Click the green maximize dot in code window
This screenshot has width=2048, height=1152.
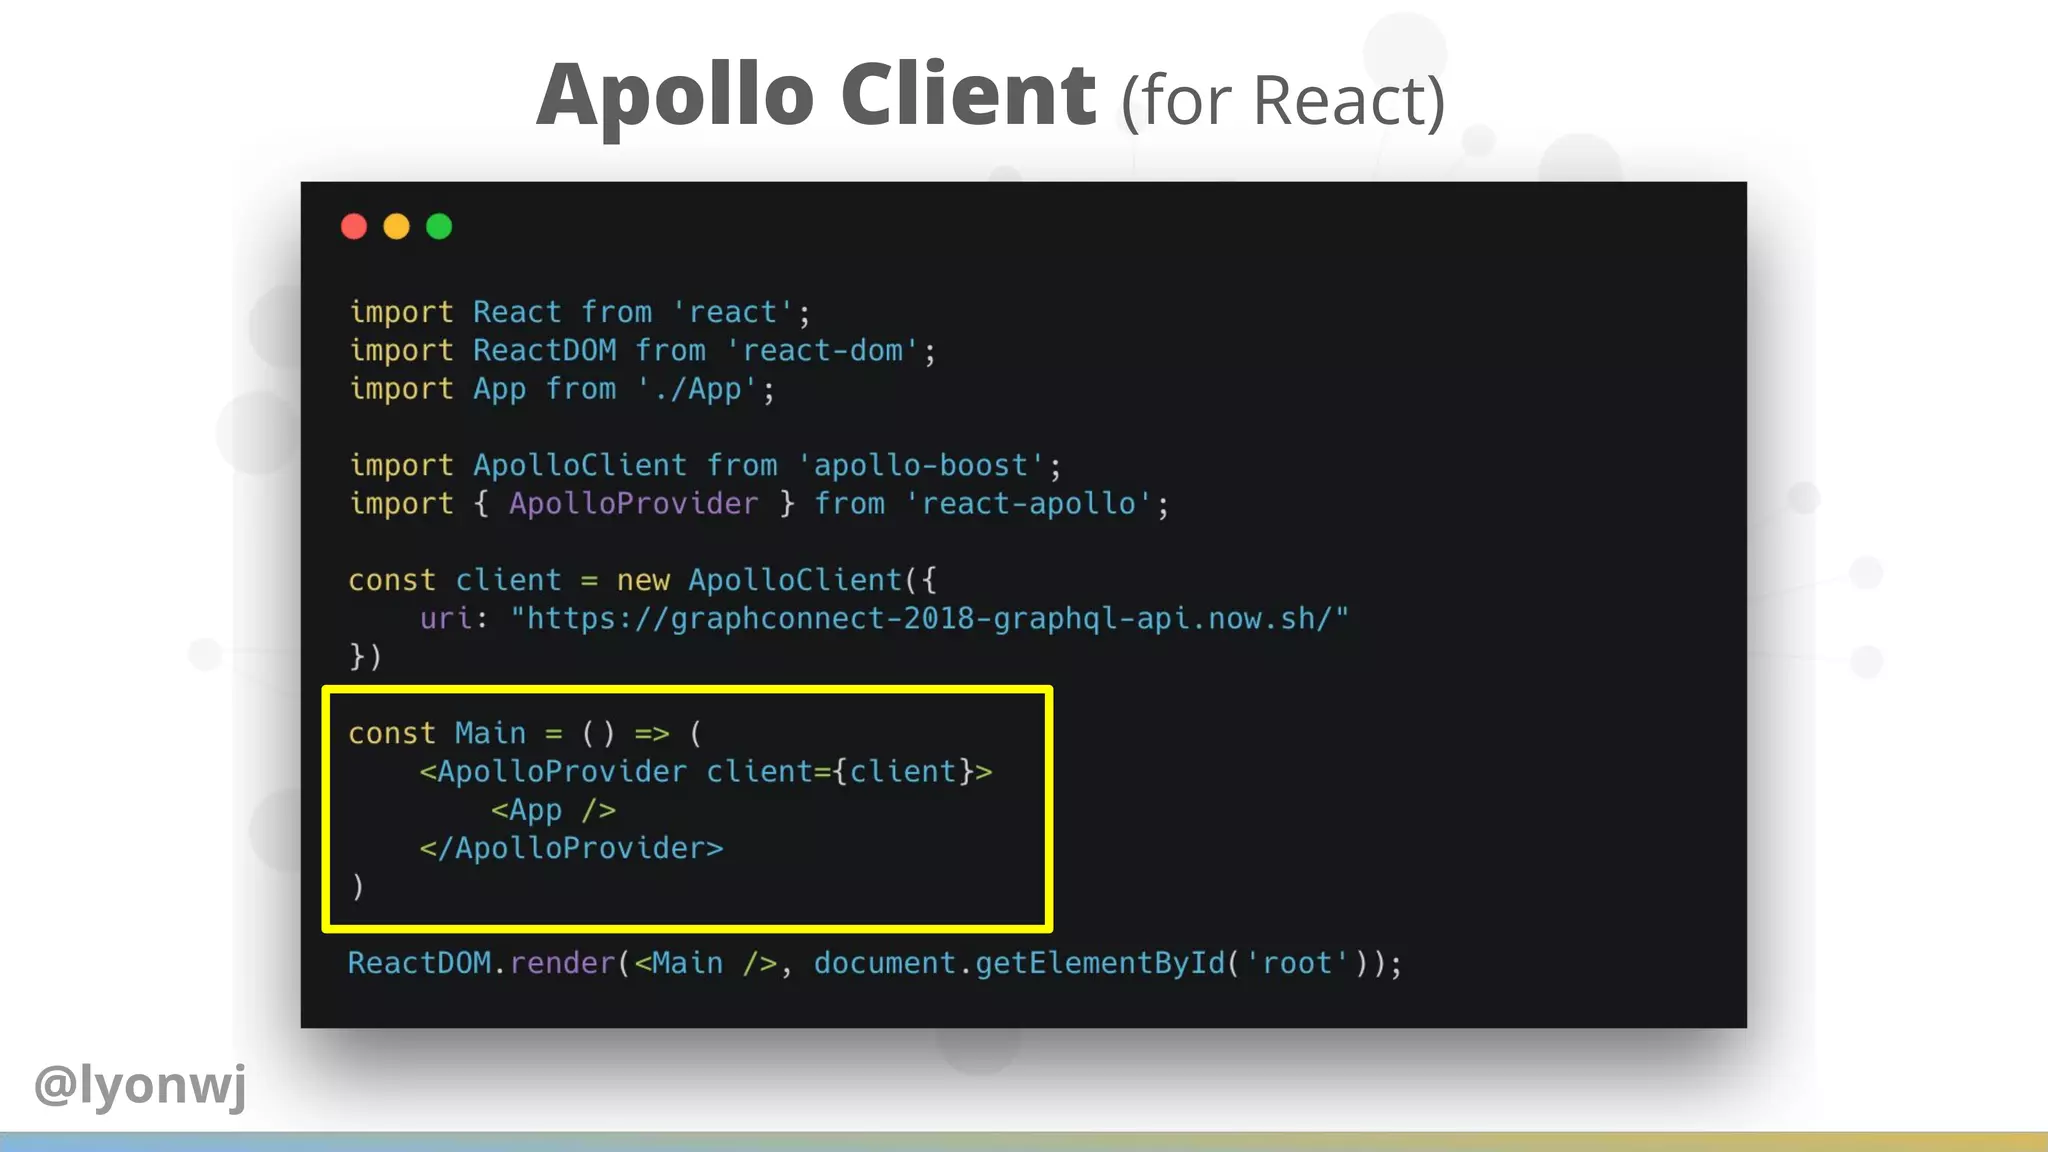(x=439, y=227)
